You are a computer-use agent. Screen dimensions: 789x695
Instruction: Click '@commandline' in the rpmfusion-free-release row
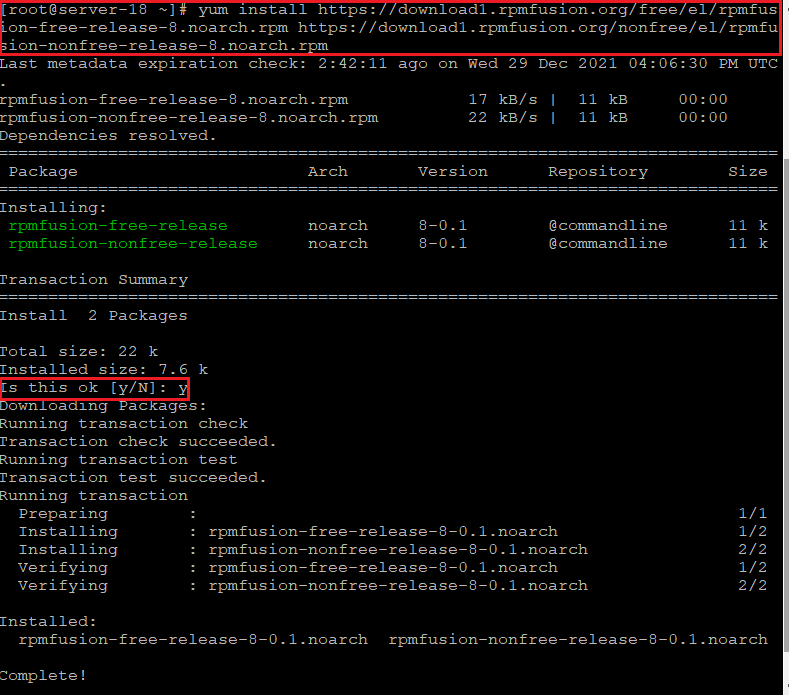point(608,225)
